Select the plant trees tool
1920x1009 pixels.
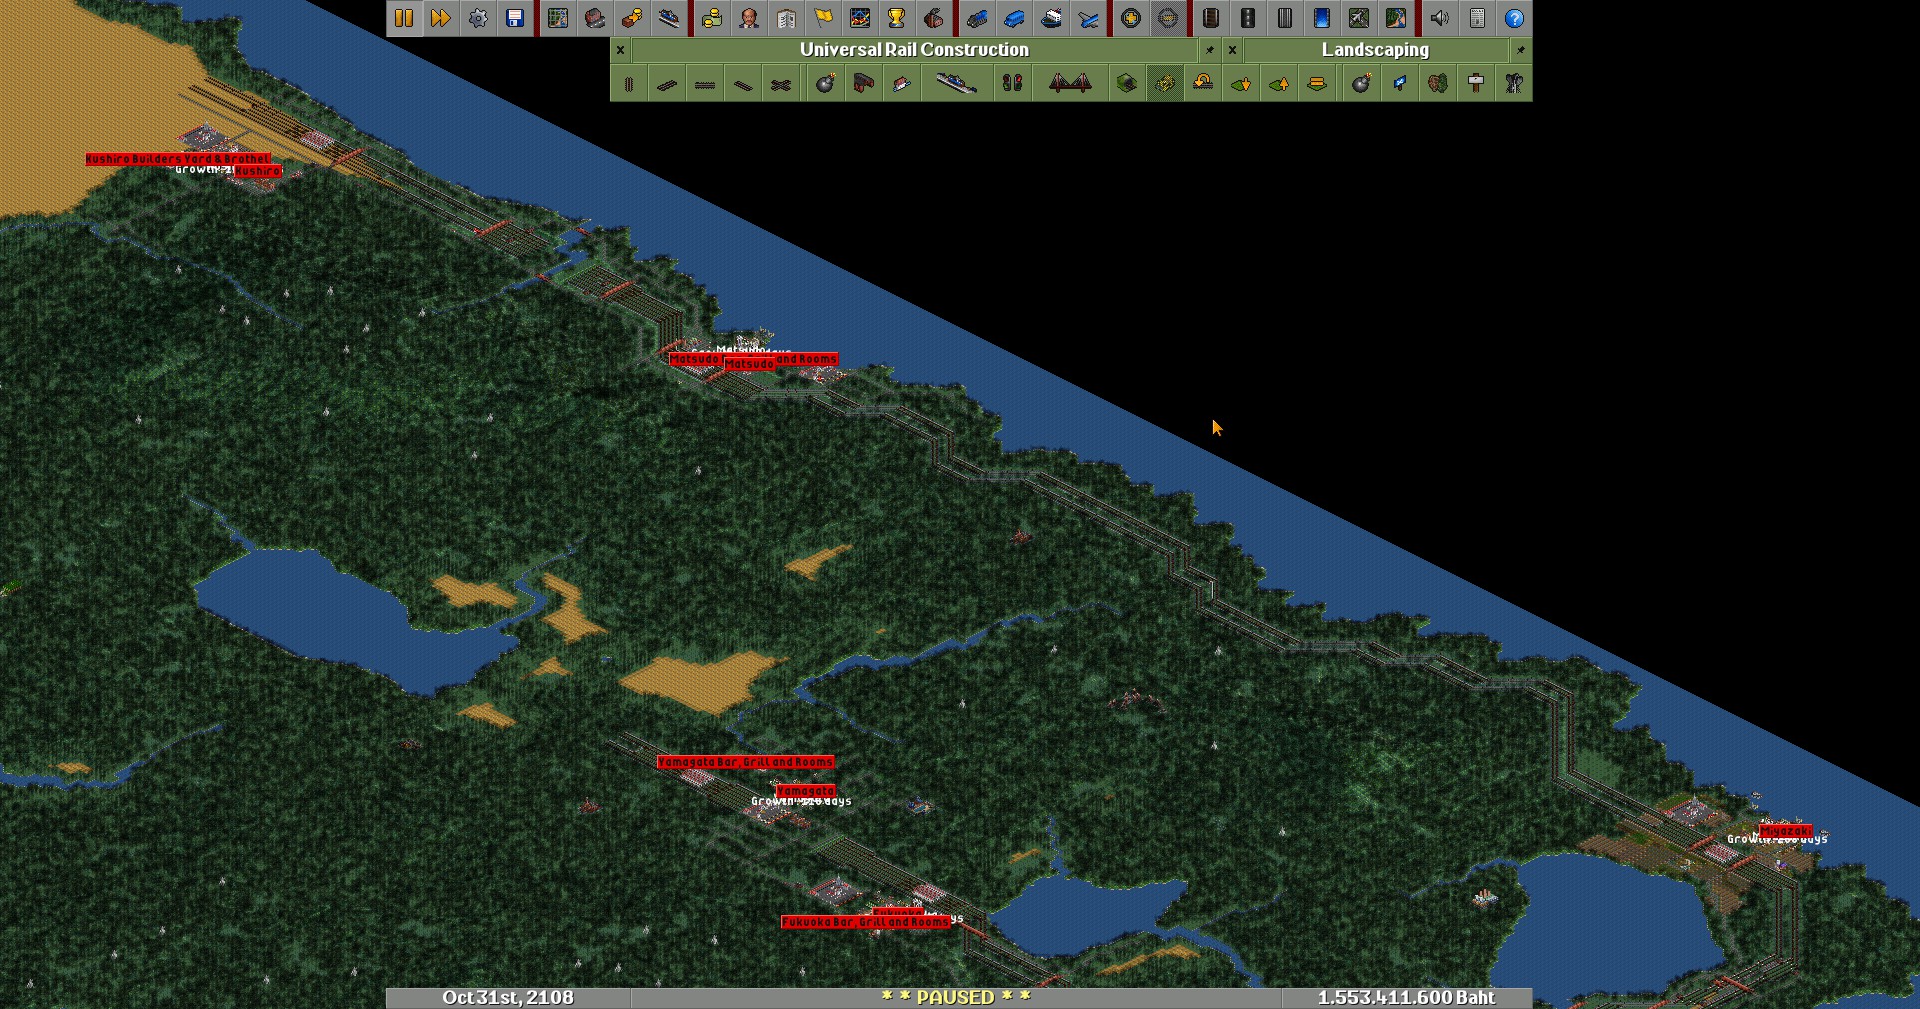click(1438, 84)
